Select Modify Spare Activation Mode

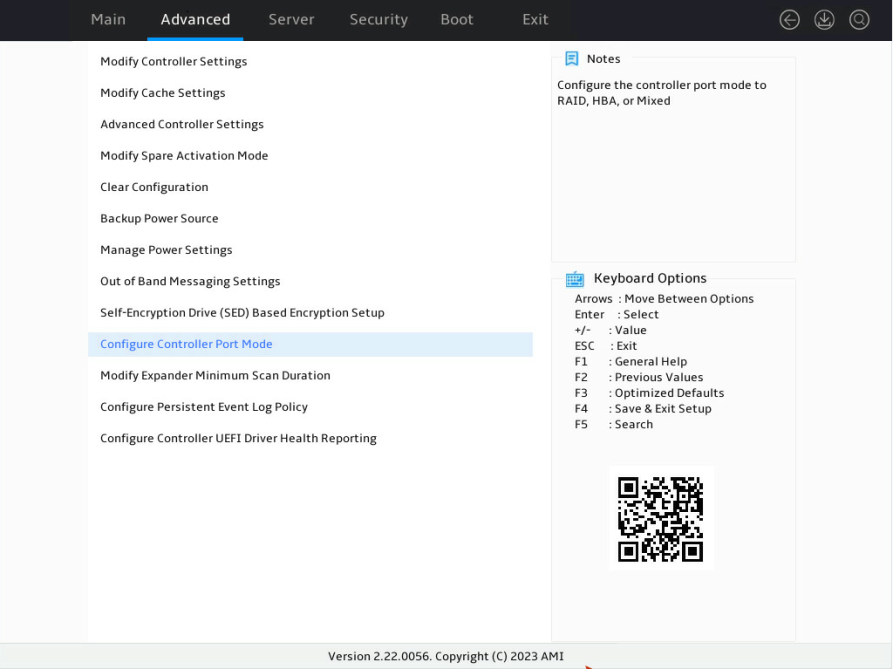tap(310, 155)
